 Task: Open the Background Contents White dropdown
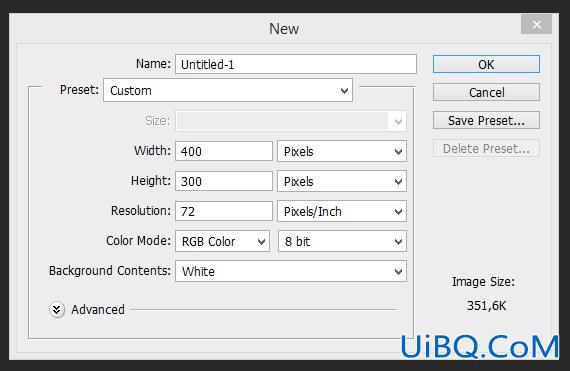click(x=291, y=271)
